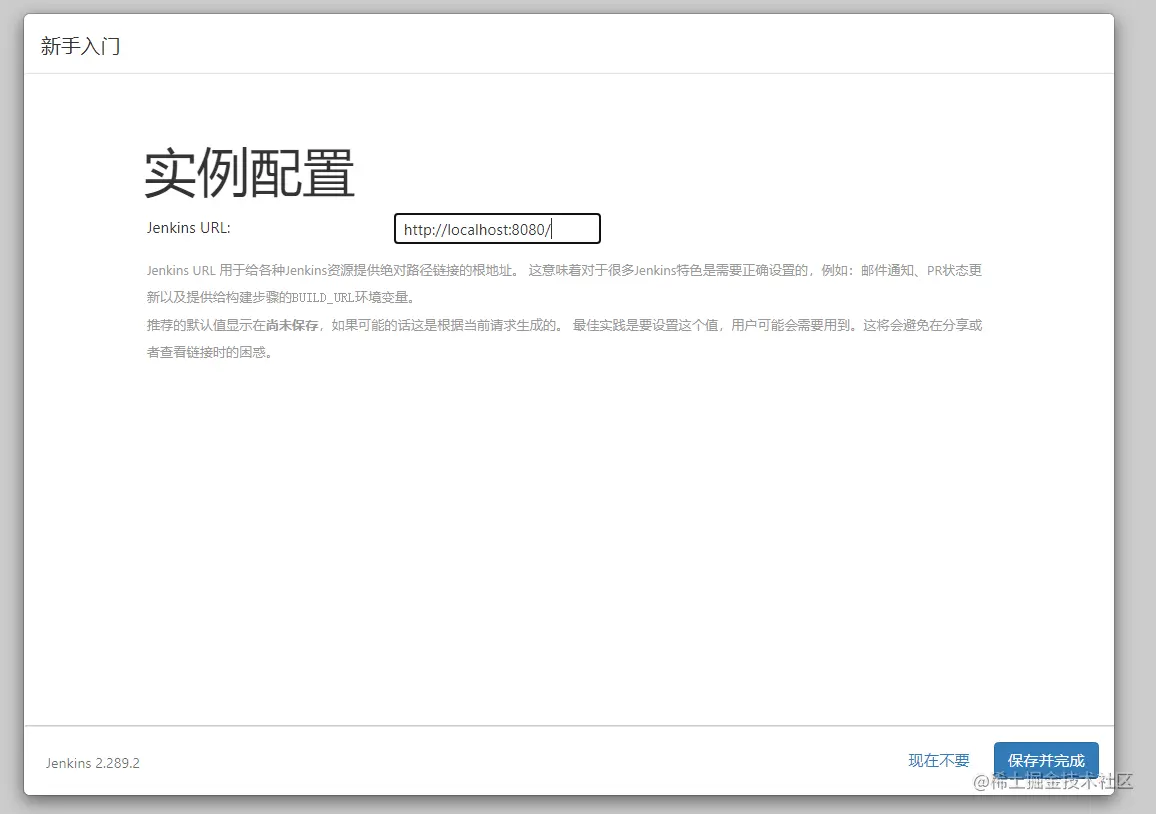Click the 新手入门 header title

[x=80, y=46]
